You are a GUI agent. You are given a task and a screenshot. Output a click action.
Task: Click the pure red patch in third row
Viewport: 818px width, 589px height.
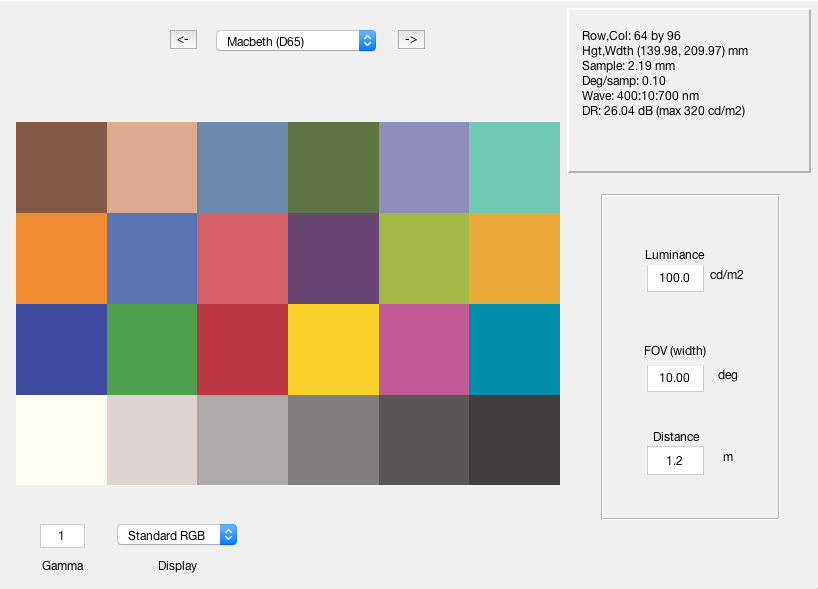coord(243,349)
